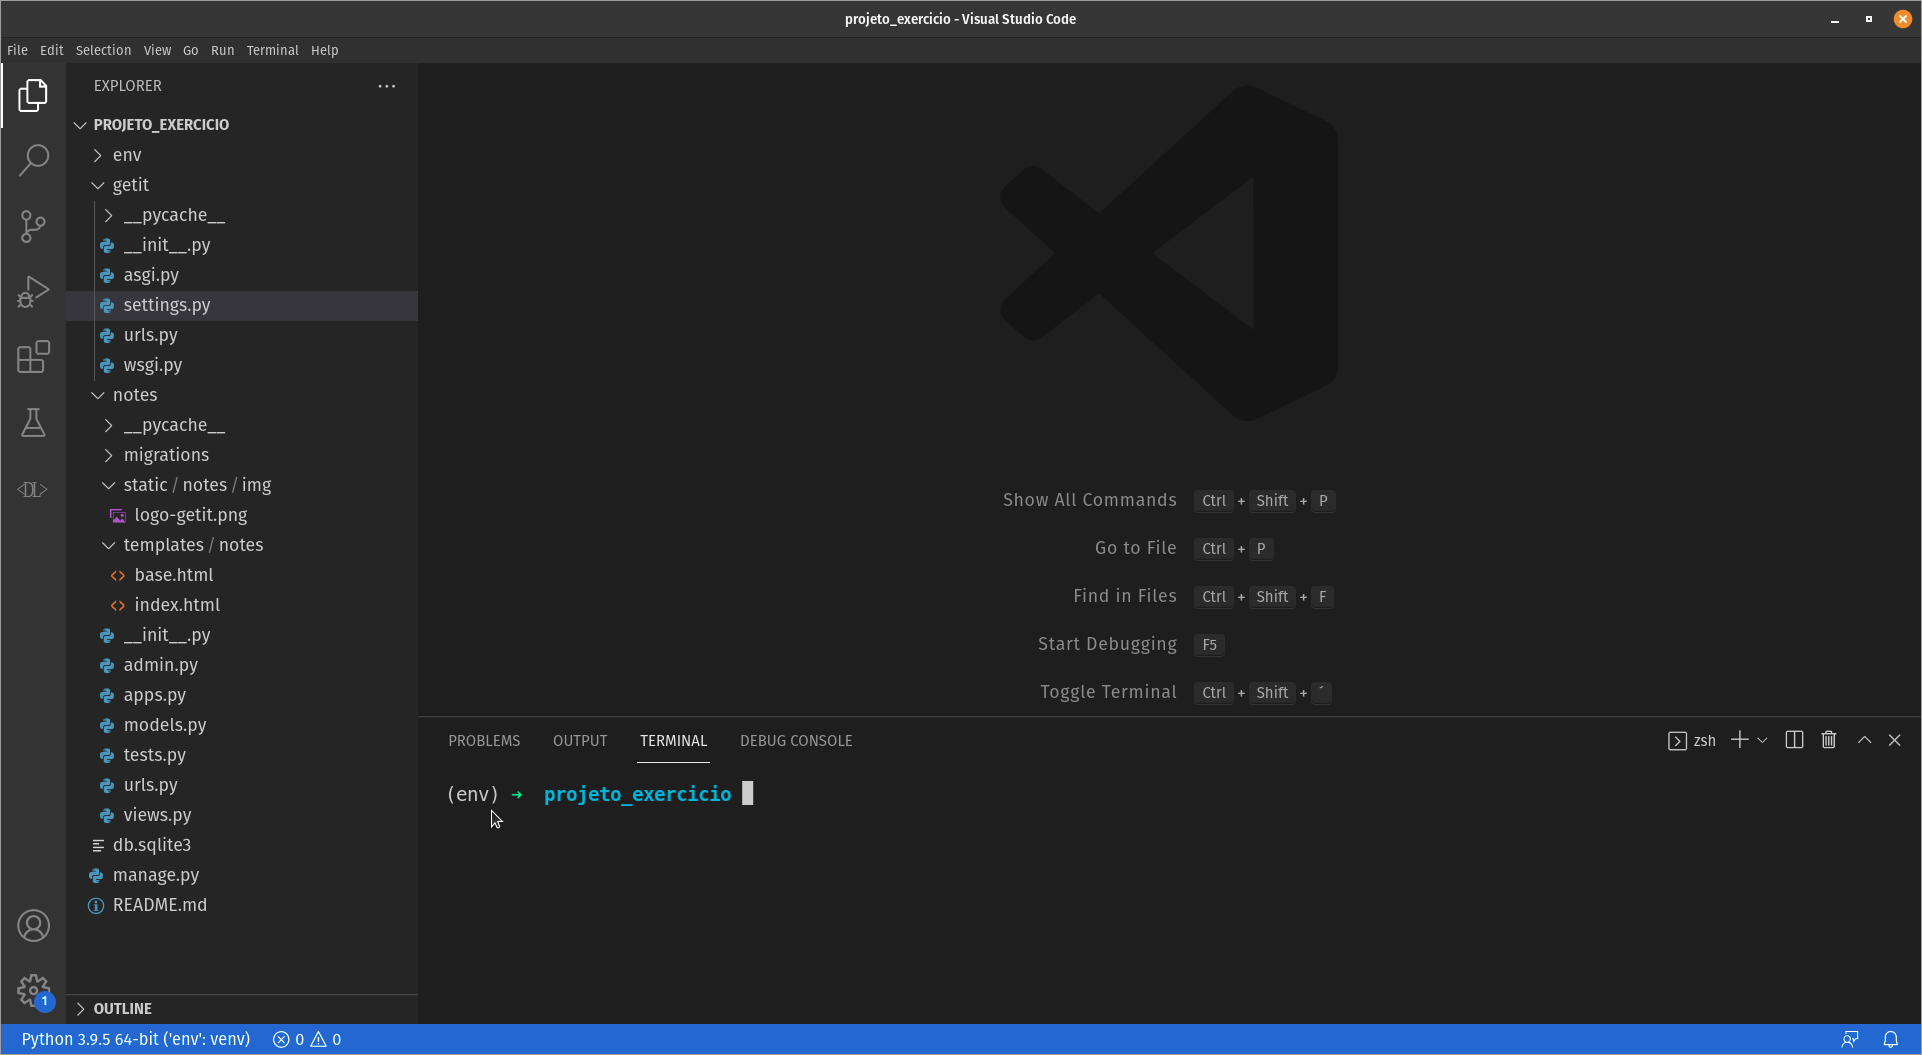The height and width of the screenshot is (1055, 1922).
Task: Open the Explorer view in activity bar
Action: [33, 95]
